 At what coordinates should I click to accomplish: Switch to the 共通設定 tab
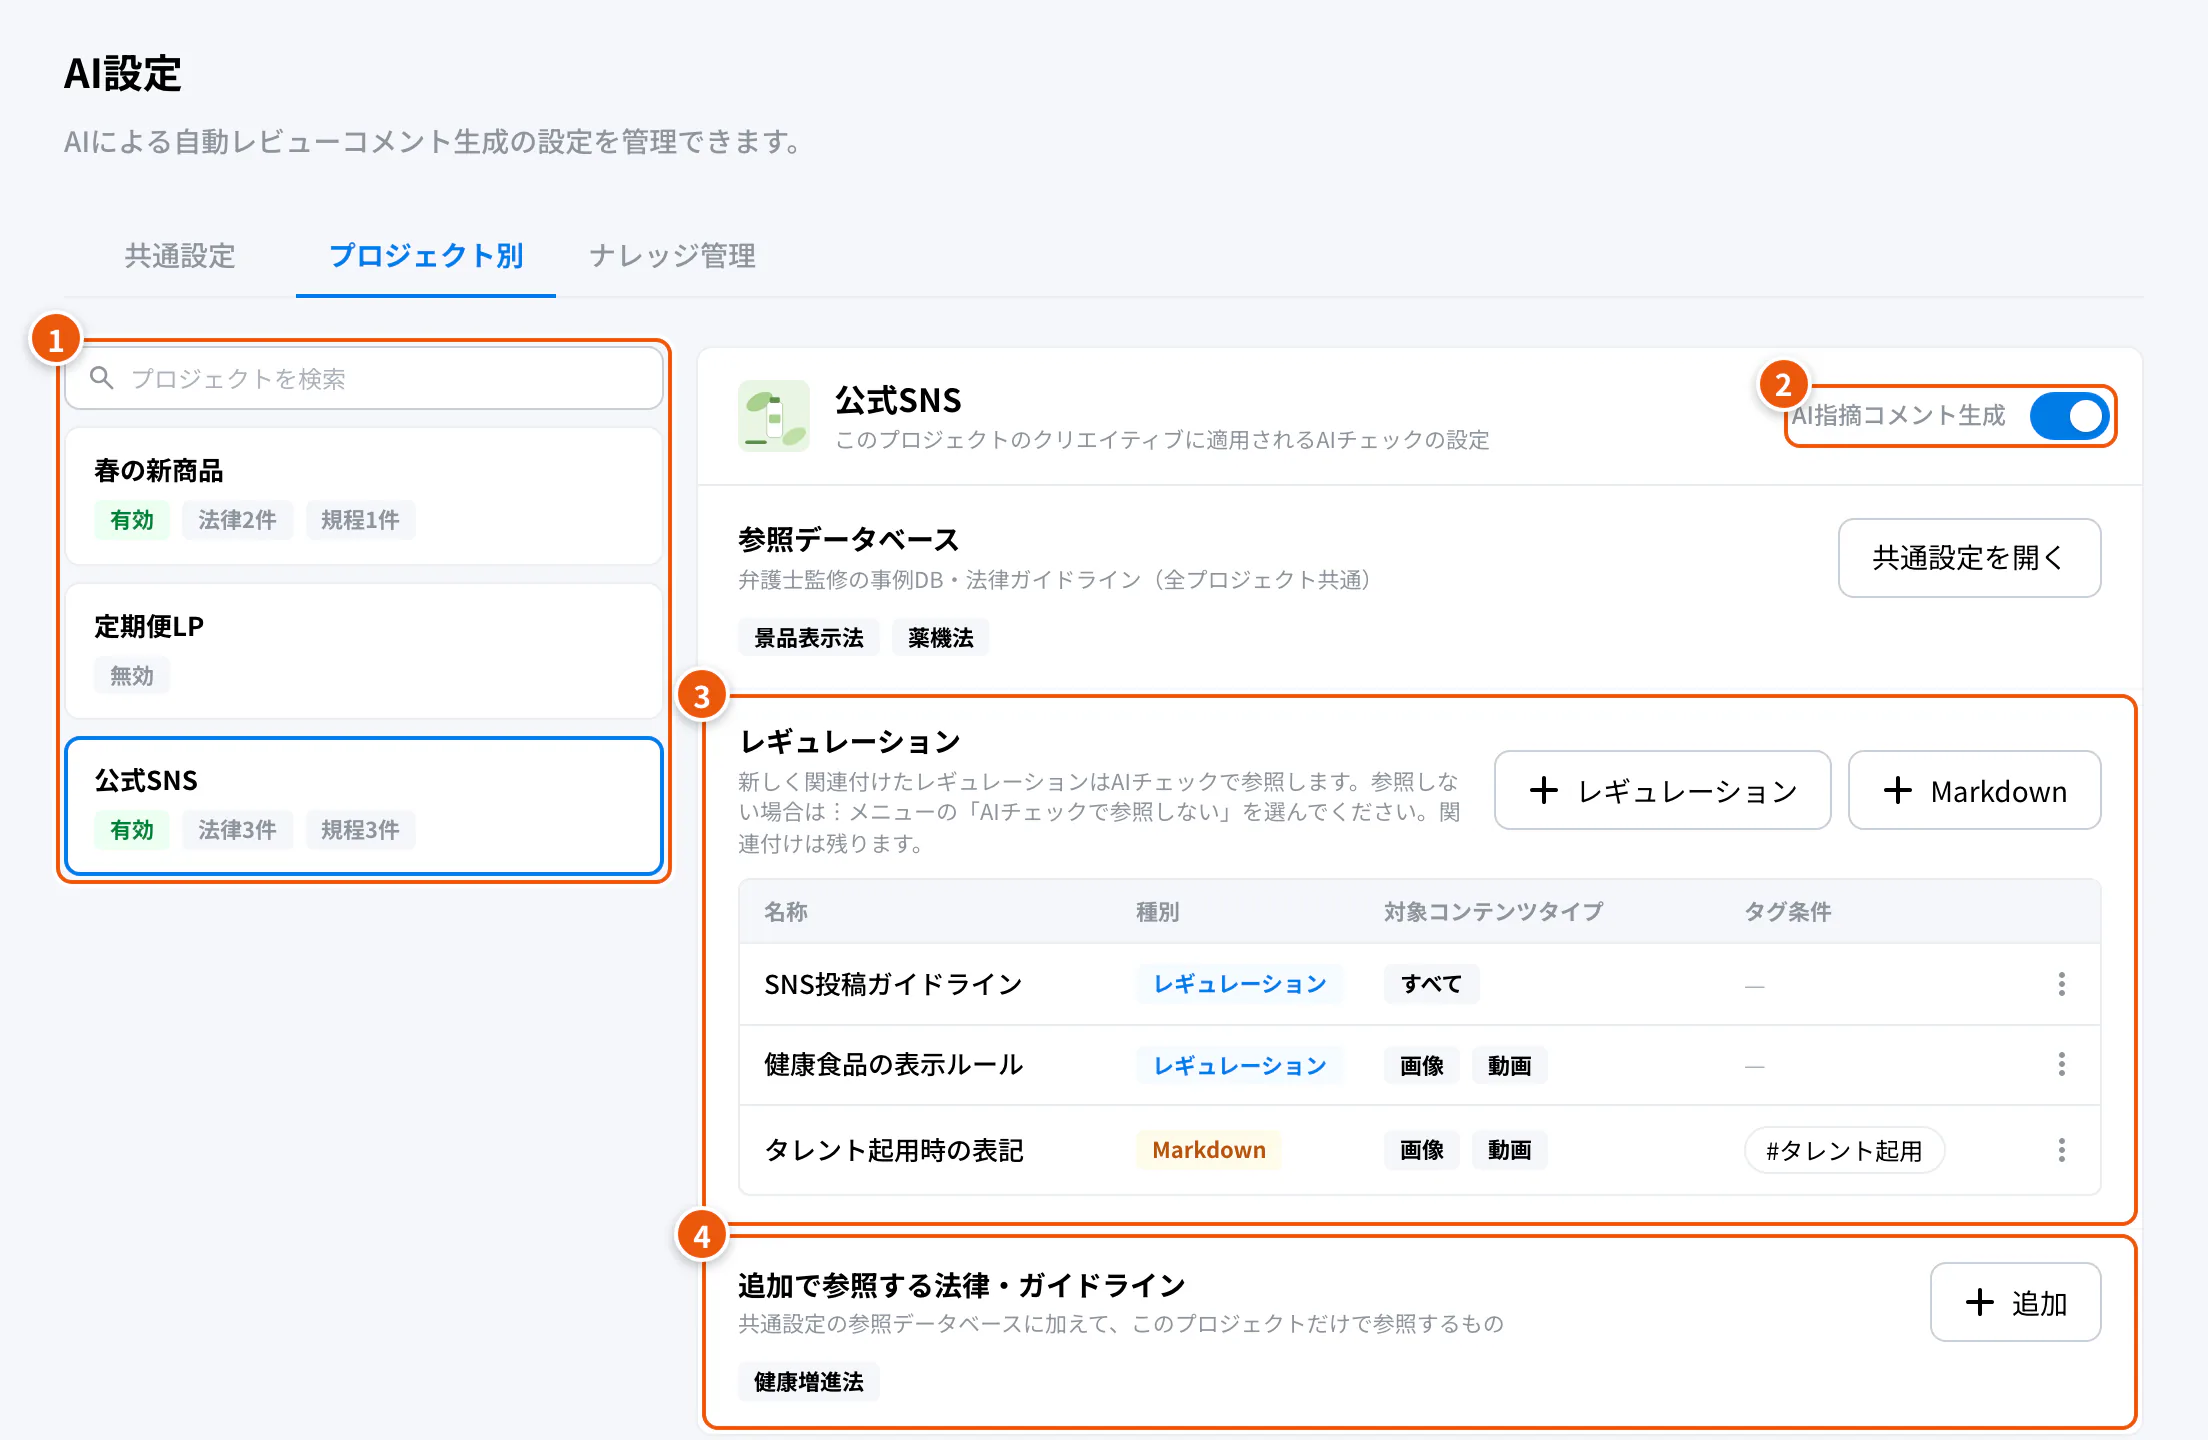(x=180, y=256)
